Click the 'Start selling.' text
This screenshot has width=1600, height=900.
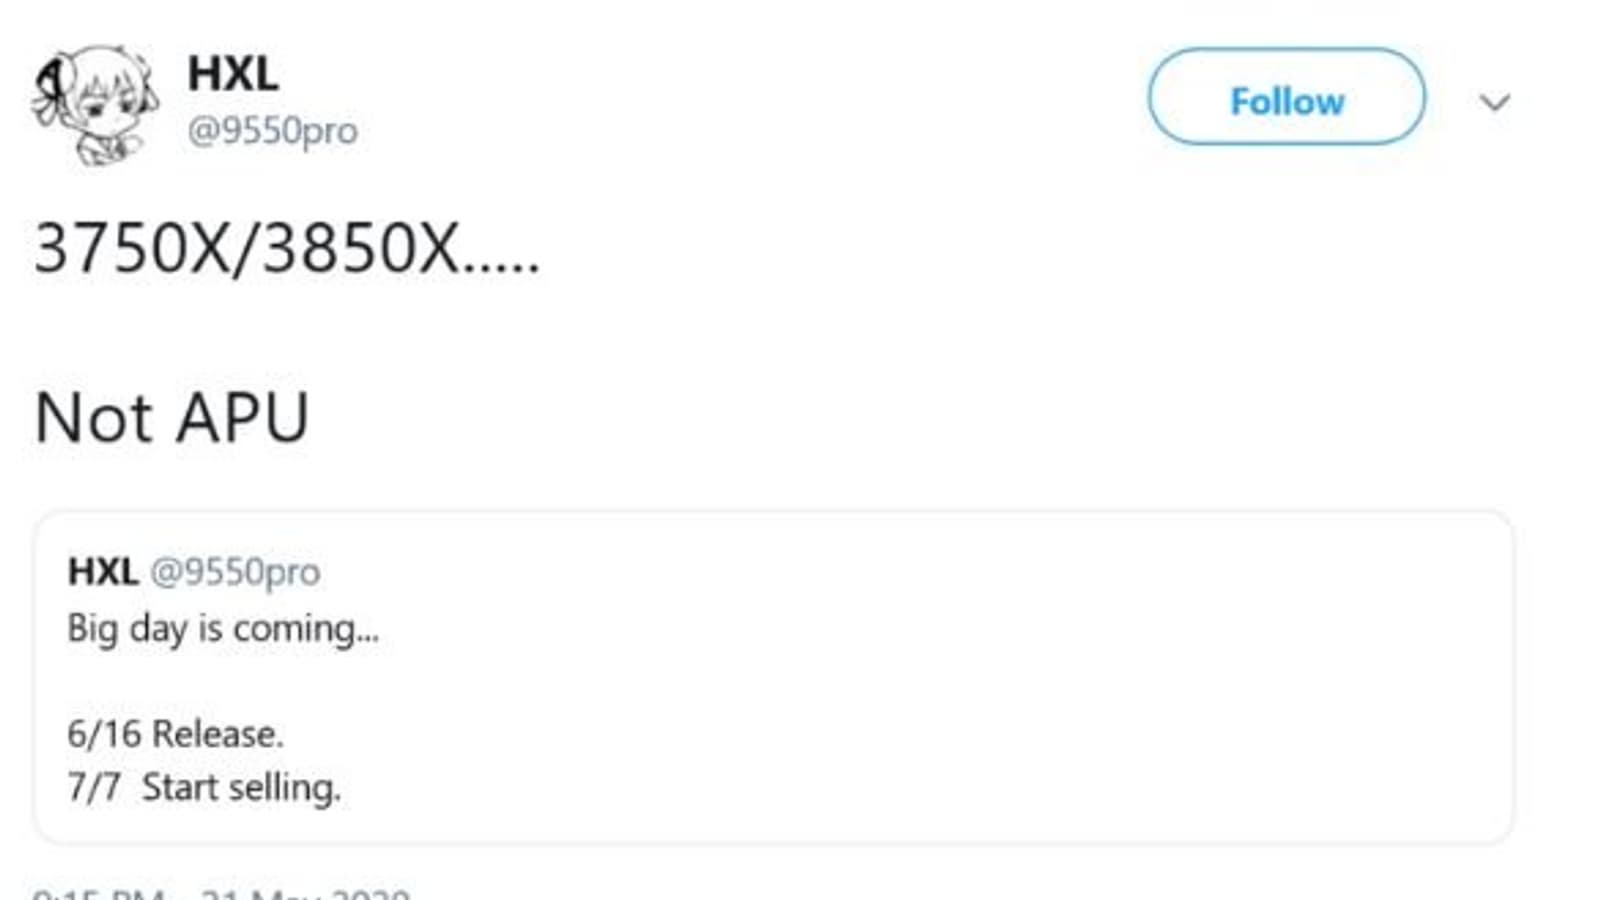(x=241, y=787)
